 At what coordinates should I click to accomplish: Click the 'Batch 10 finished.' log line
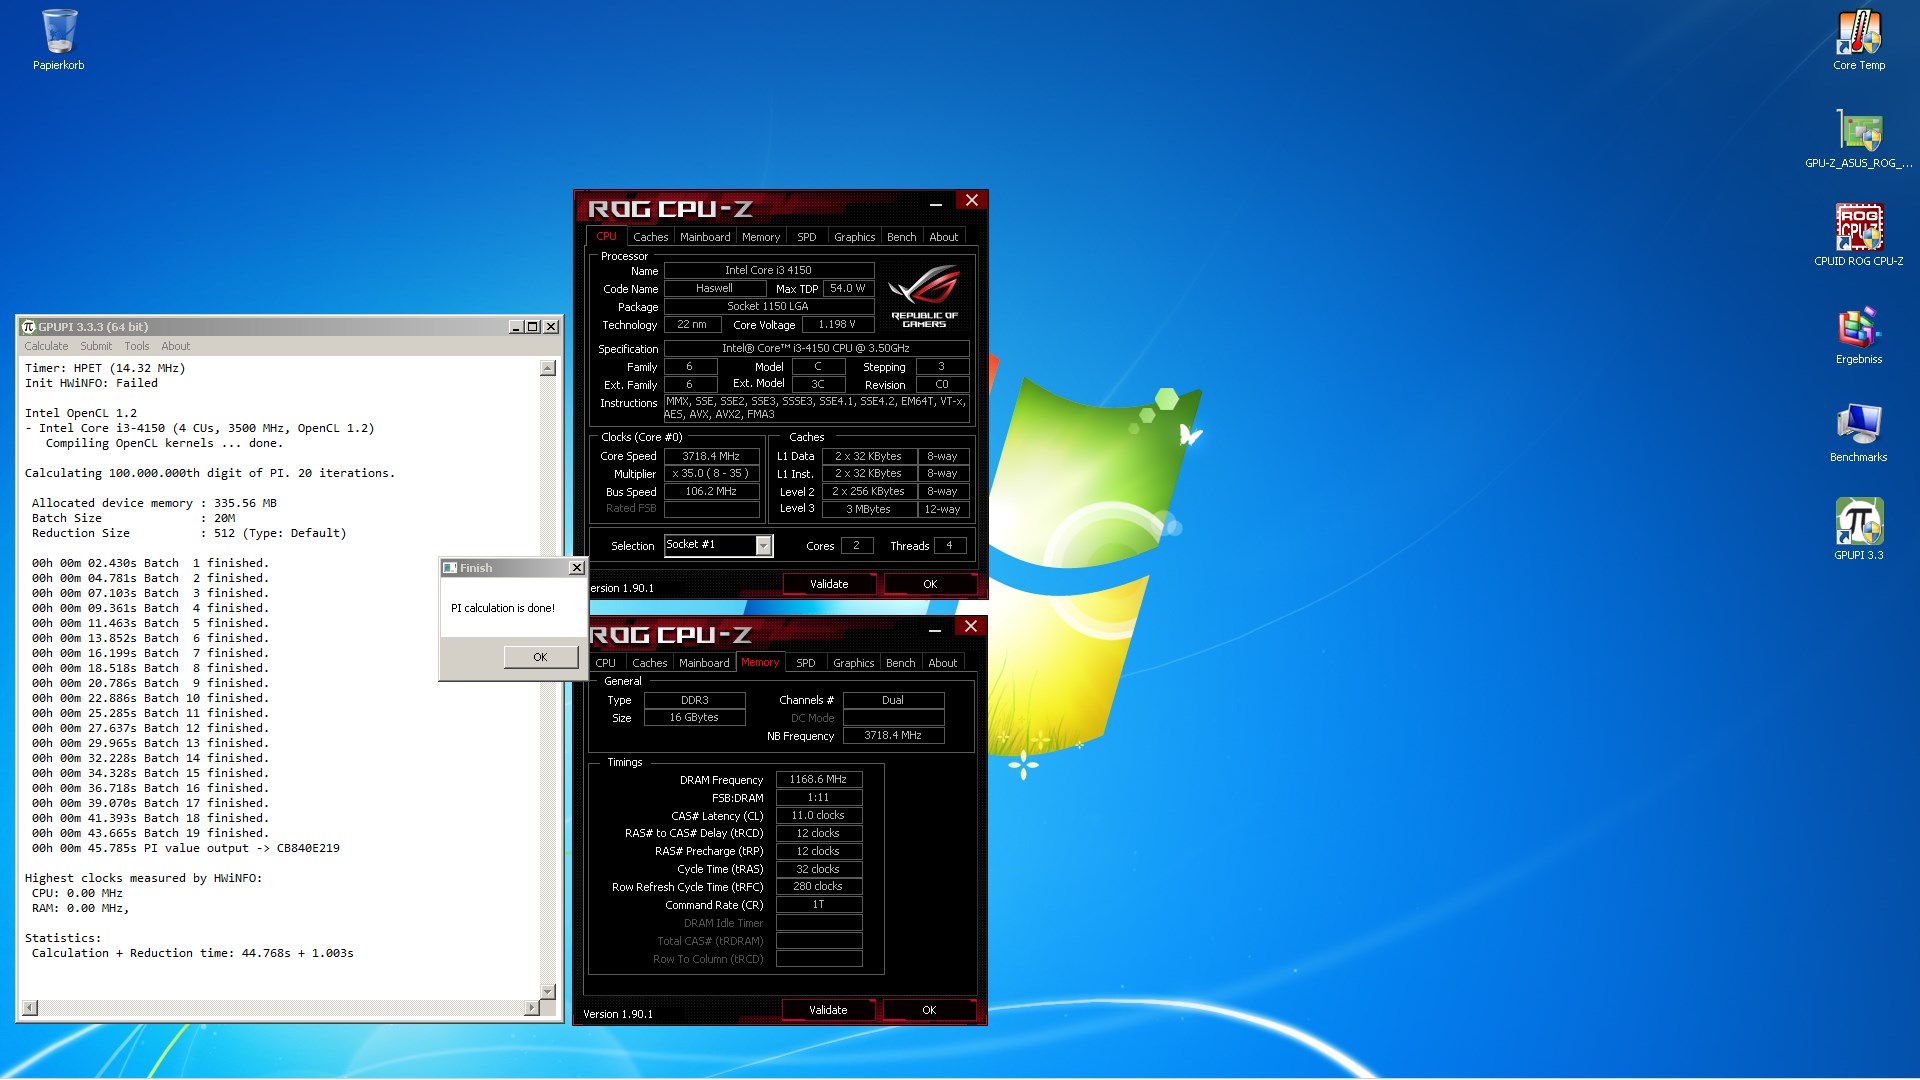coord(150,698)
